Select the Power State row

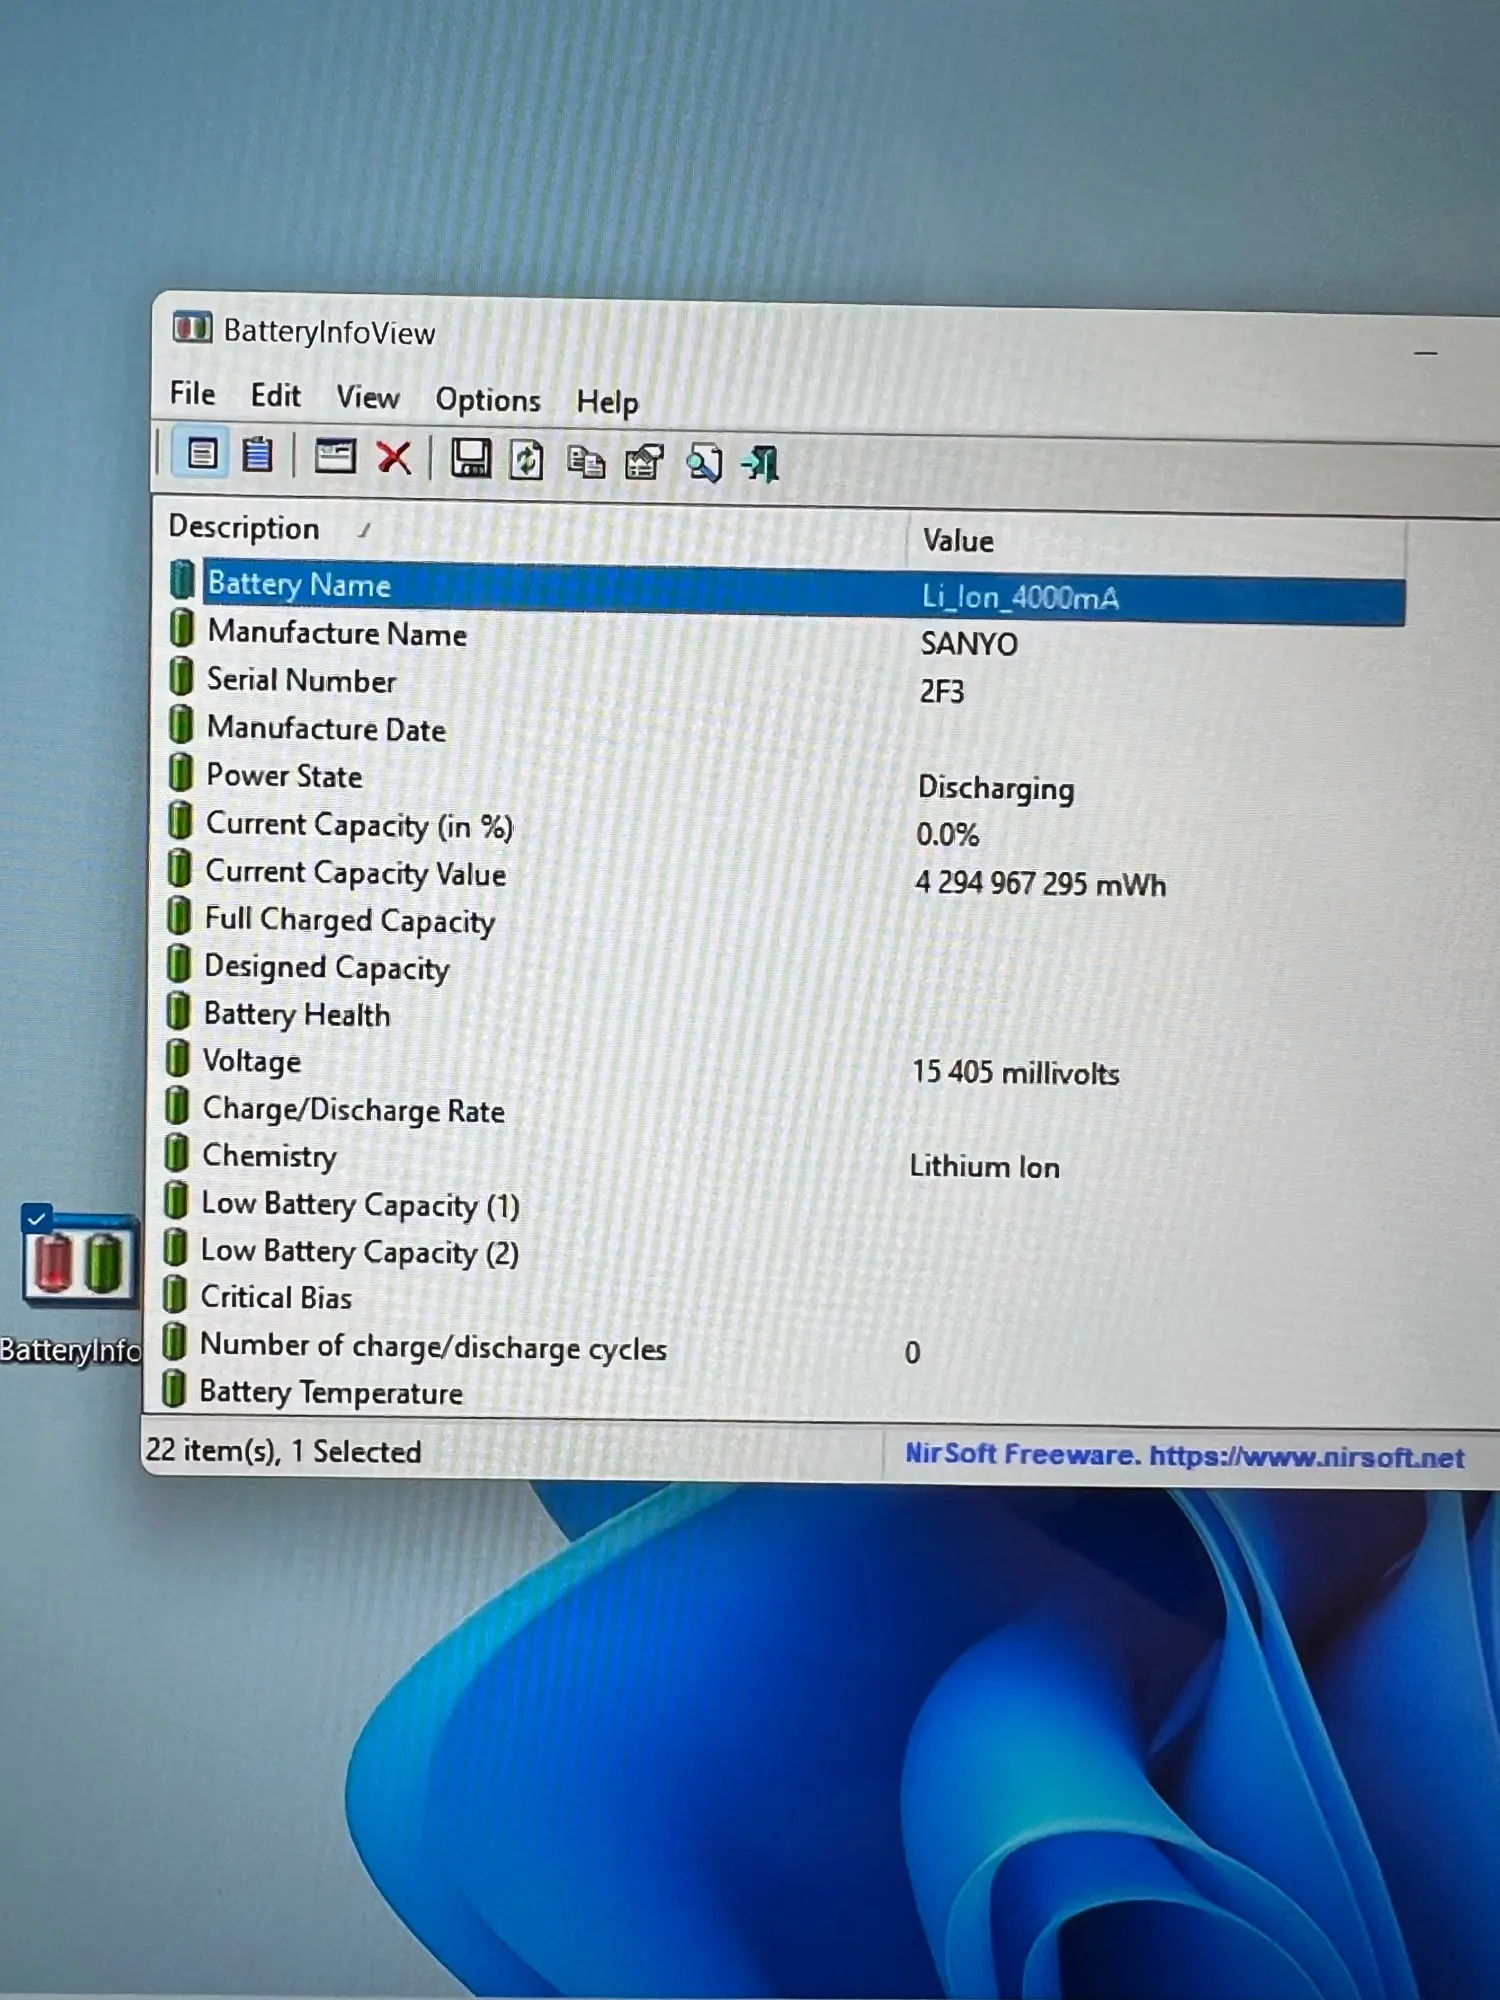[786, 781]
